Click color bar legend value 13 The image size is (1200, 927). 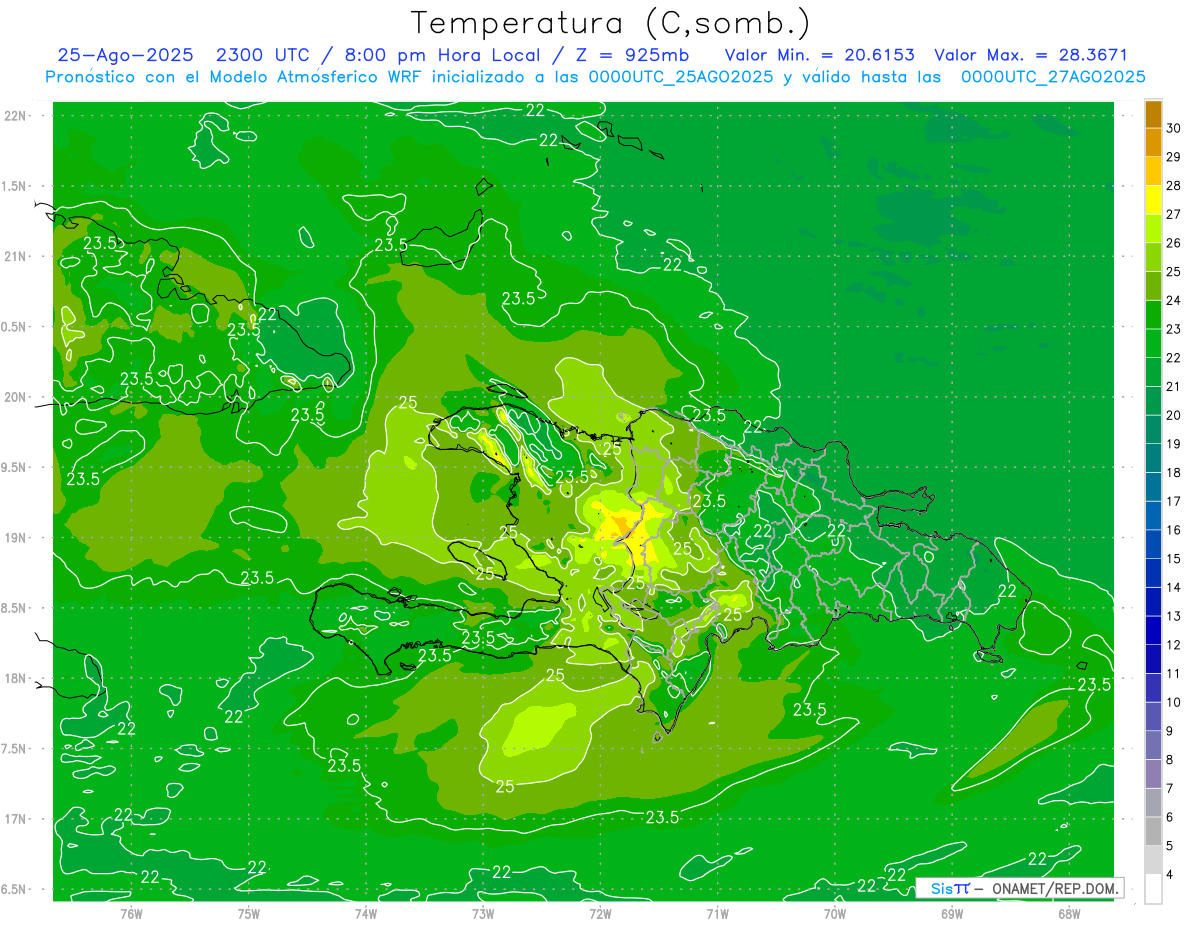tap(1174, 617)
